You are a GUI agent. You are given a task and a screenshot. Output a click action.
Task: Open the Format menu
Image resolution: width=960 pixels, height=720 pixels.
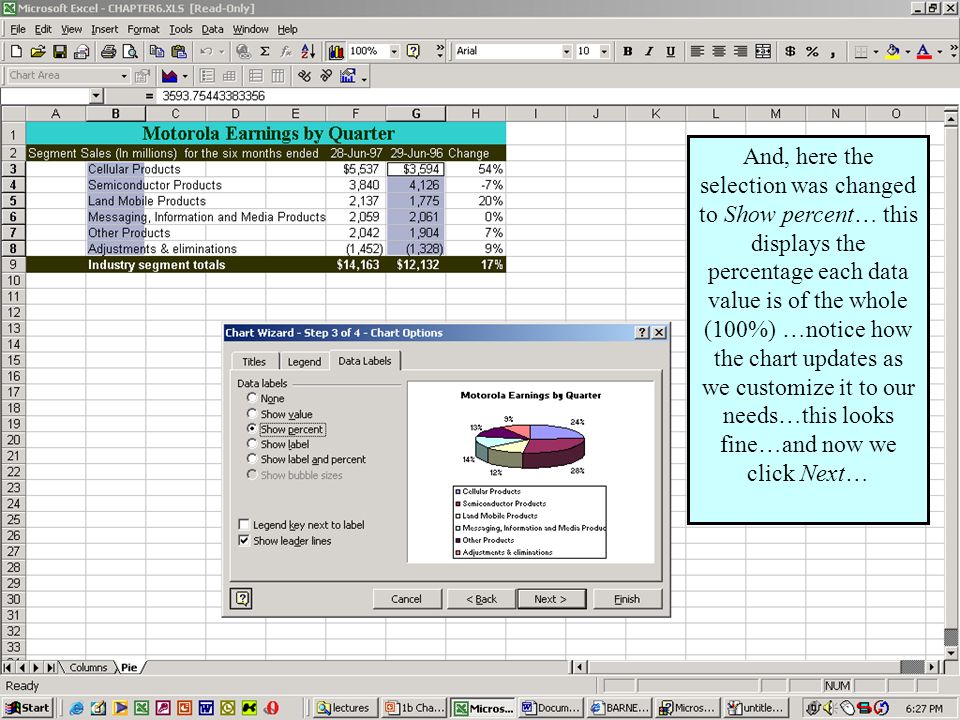(143, 29)
